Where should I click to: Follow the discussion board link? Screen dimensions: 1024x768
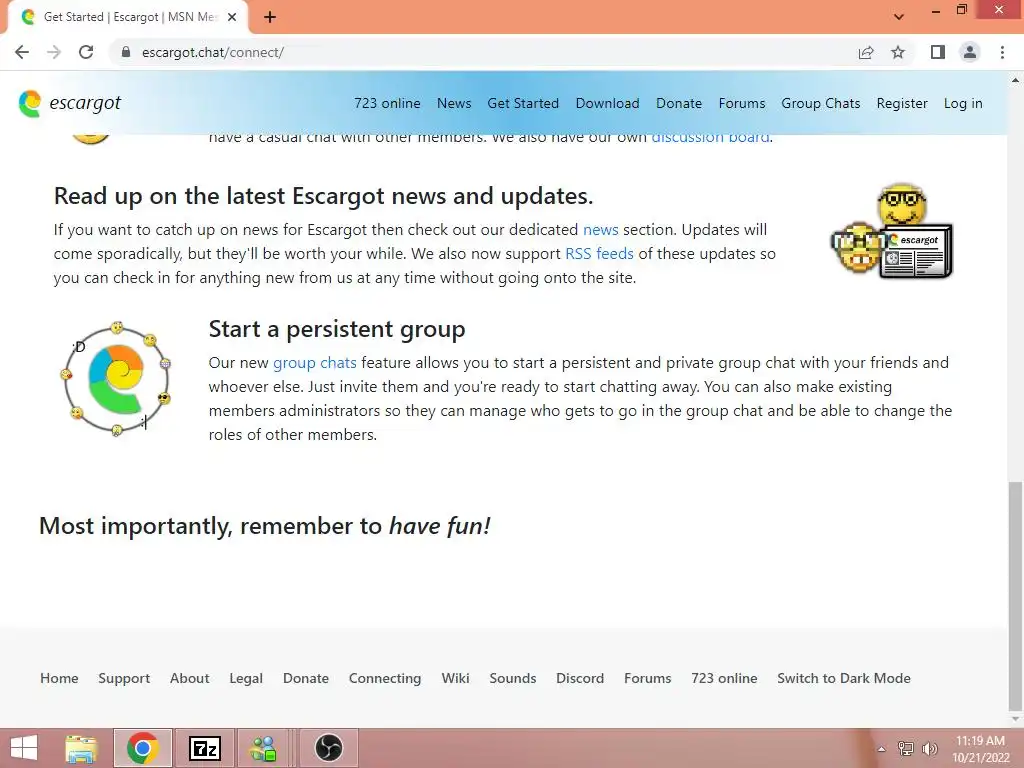[711, 137]
